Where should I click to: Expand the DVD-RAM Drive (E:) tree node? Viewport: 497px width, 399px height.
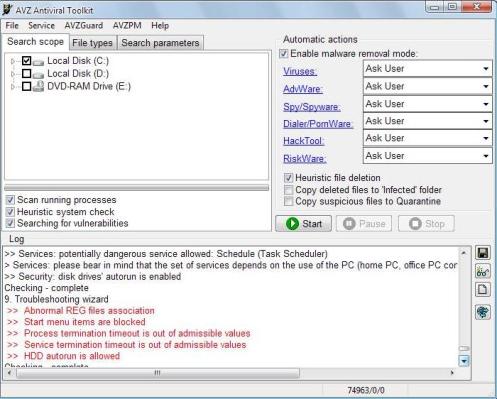[x=13, y=87]
